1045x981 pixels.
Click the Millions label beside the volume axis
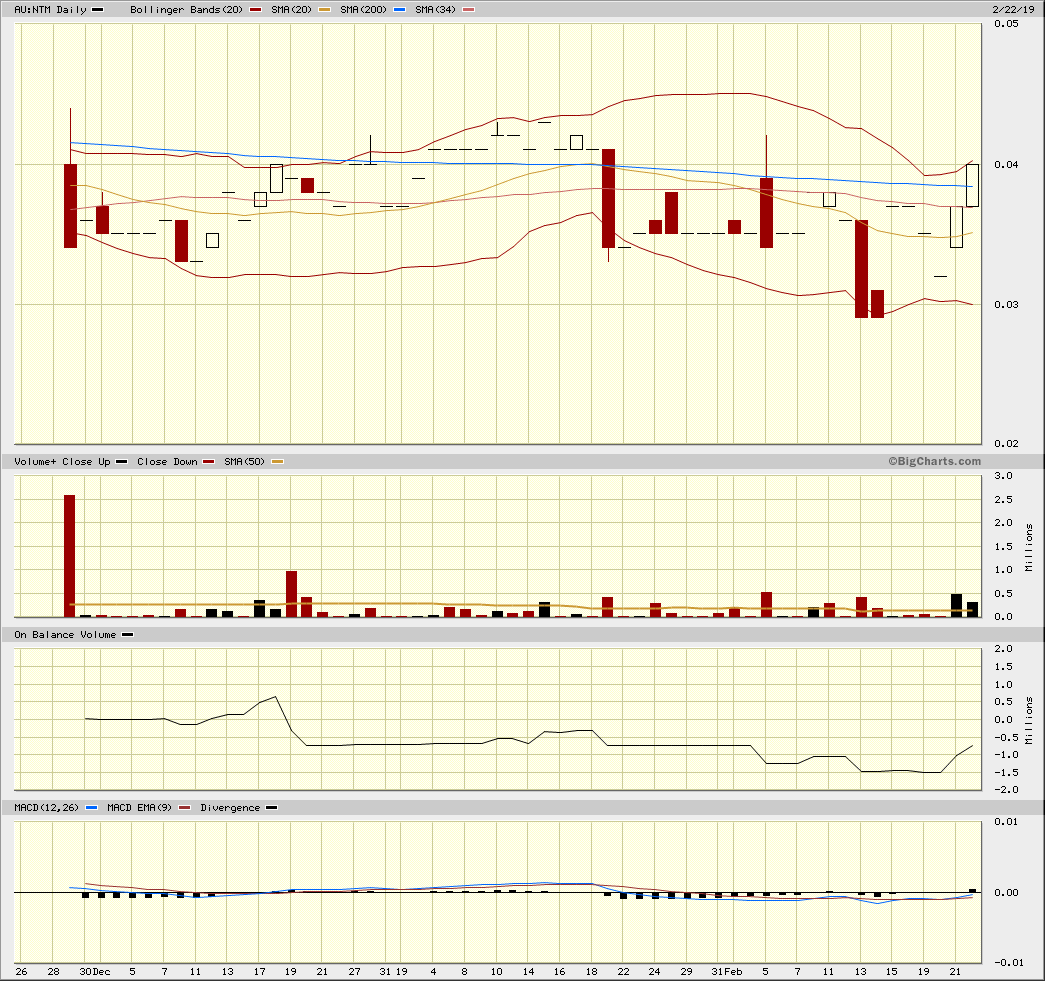tap(1029, 547)
